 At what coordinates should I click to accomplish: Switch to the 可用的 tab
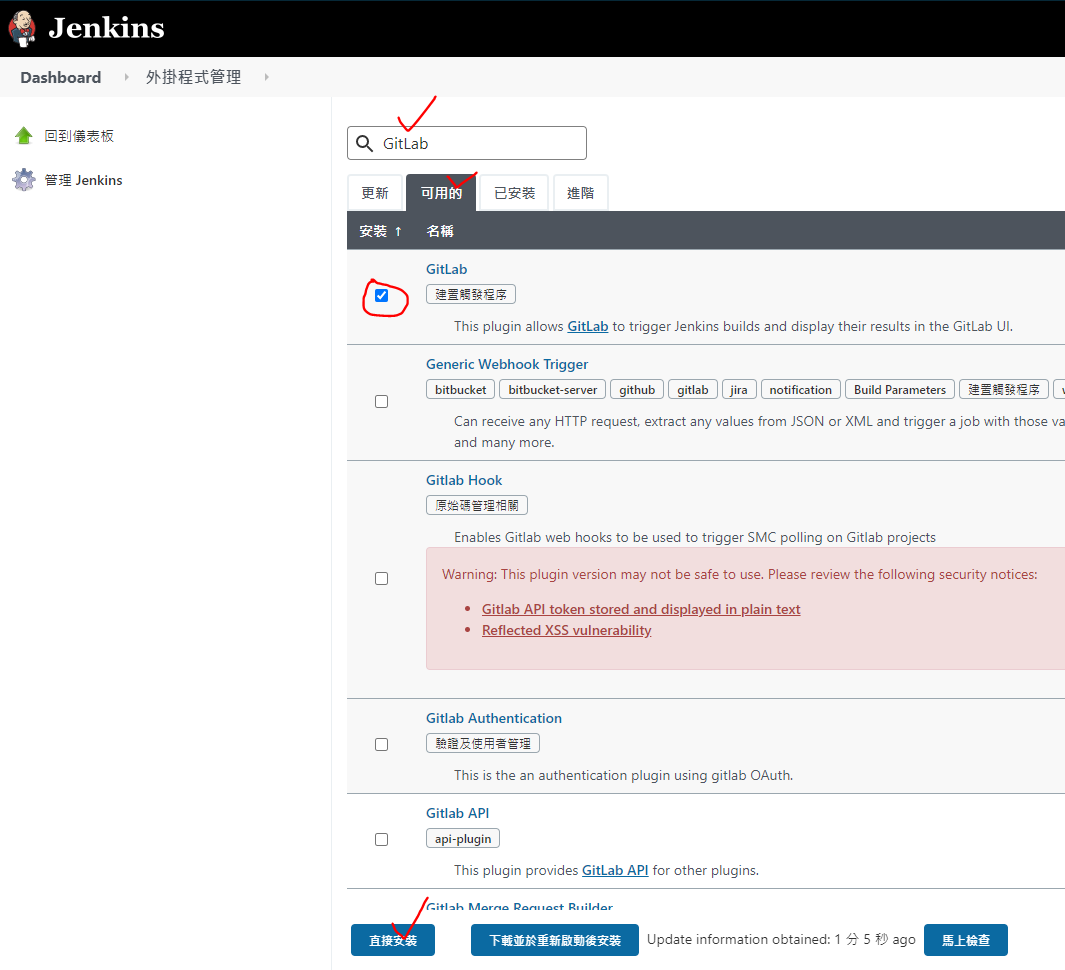click(441, 193)
